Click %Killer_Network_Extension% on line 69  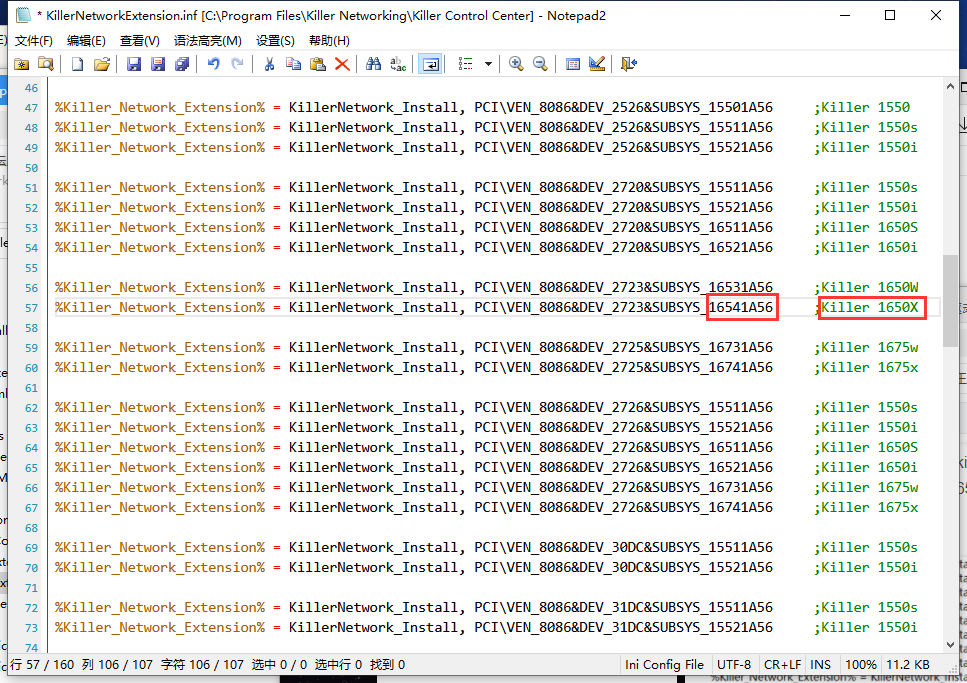pos(160,547)
